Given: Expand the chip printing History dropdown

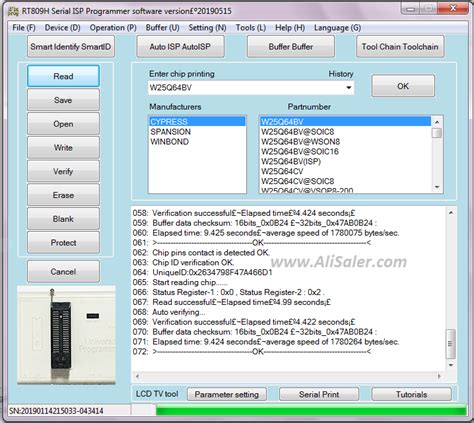Looking at the screenshot, I should tap(349, 88).
